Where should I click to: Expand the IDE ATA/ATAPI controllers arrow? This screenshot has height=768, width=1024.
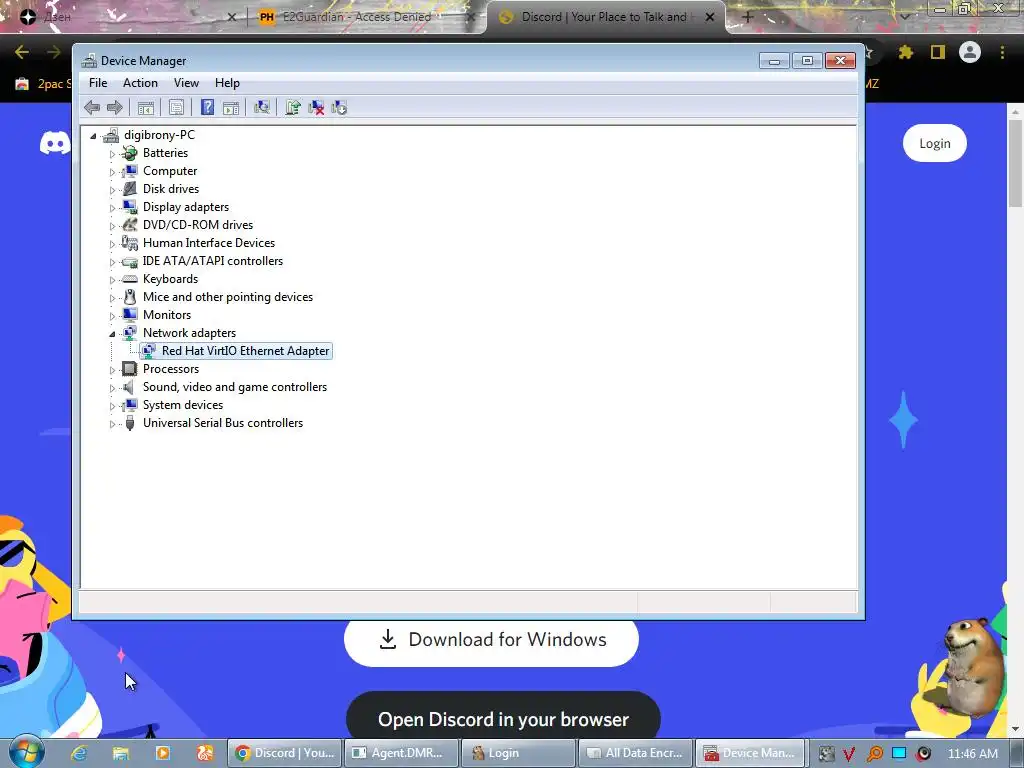click(x=112, y=262)
